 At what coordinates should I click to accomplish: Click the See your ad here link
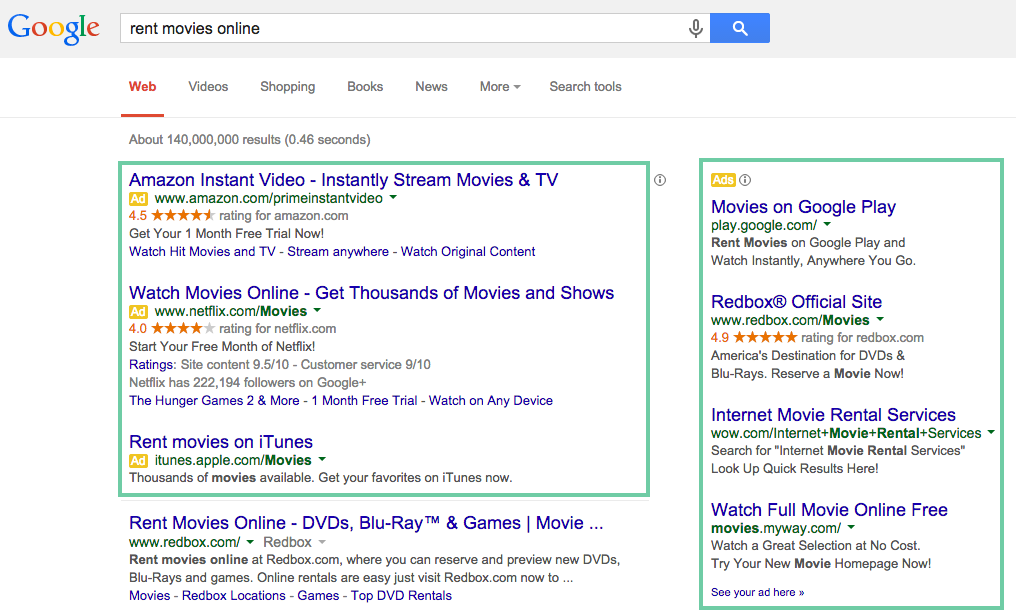click(757, 592)
